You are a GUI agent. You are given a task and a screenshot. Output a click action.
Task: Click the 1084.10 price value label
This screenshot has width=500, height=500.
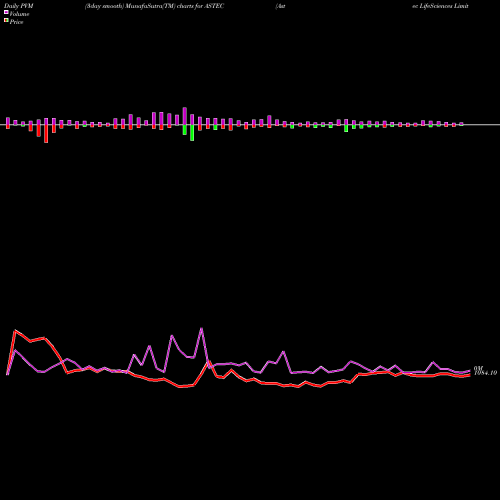coord(485,373)
